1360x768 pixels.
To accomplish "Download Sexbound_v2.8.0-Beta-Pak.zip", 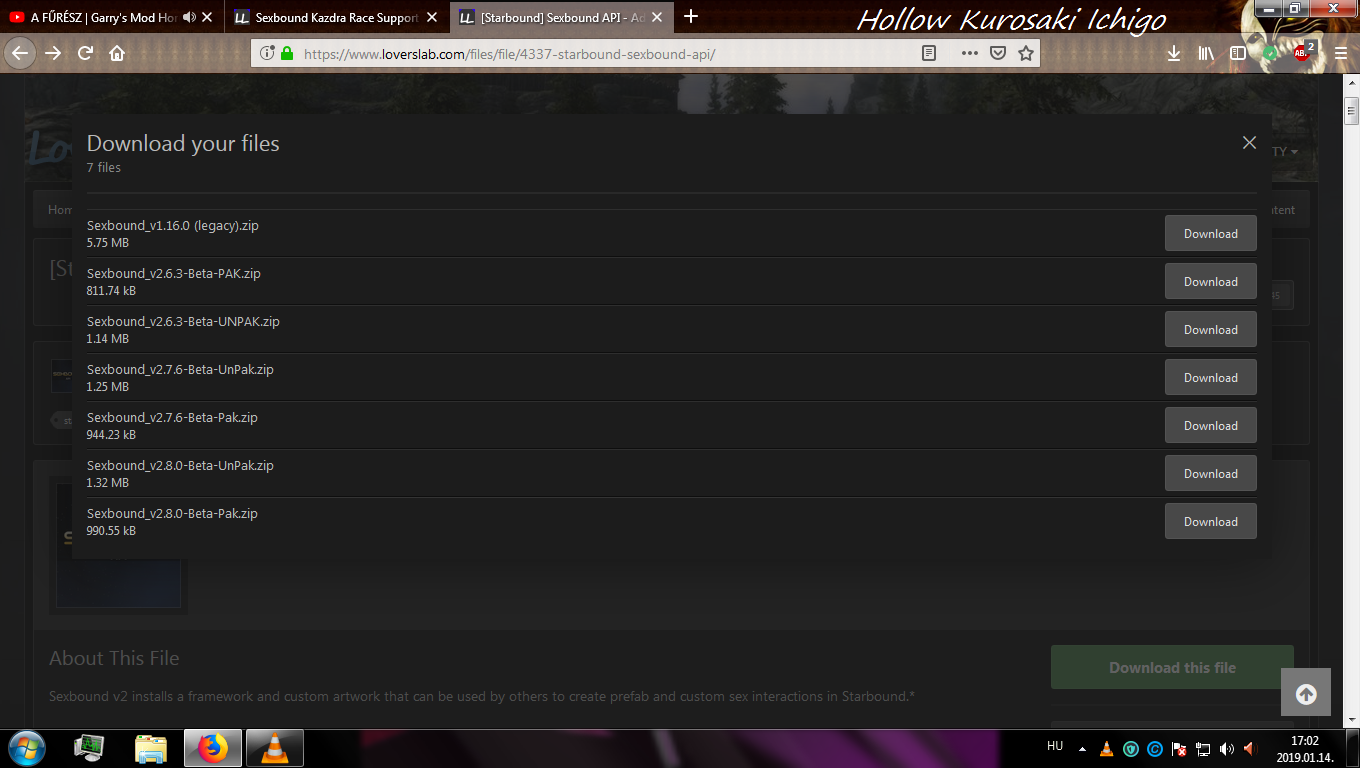I will tap(1210, 521).
